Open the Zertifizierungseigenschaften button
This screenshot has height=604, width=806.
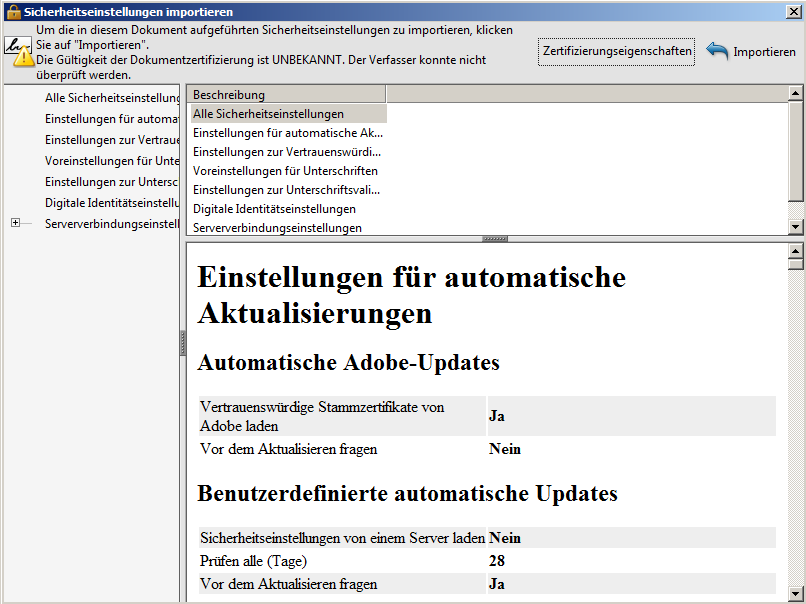click(616, 51)
